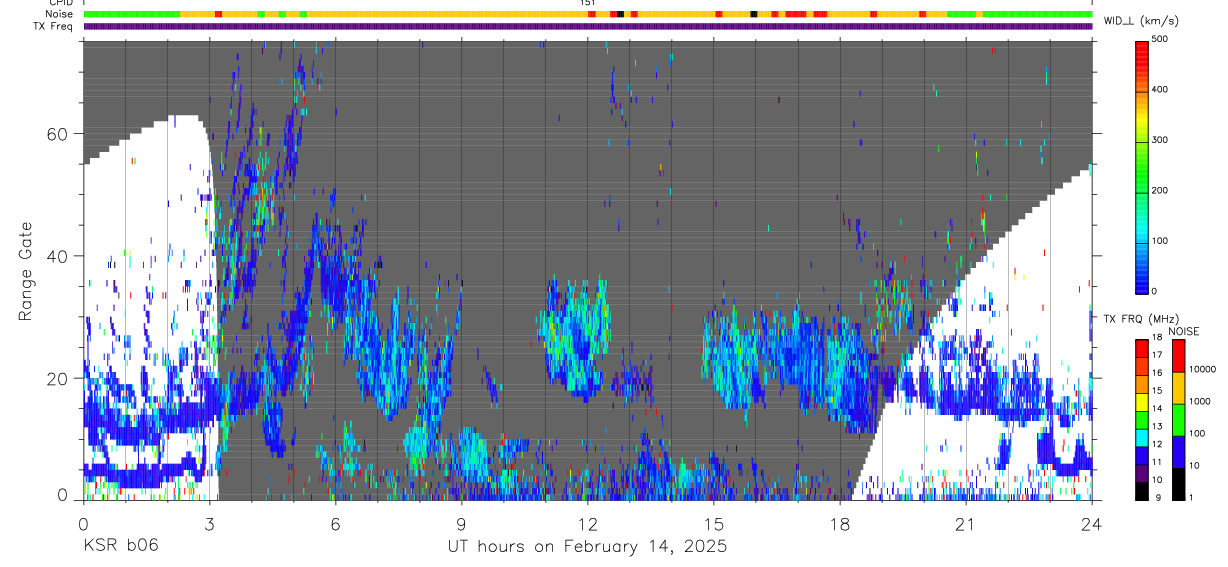Click the black bottom segment of NOISE legend
The height and width of the screenshot is (567, 1228).
coord(1178,484)
